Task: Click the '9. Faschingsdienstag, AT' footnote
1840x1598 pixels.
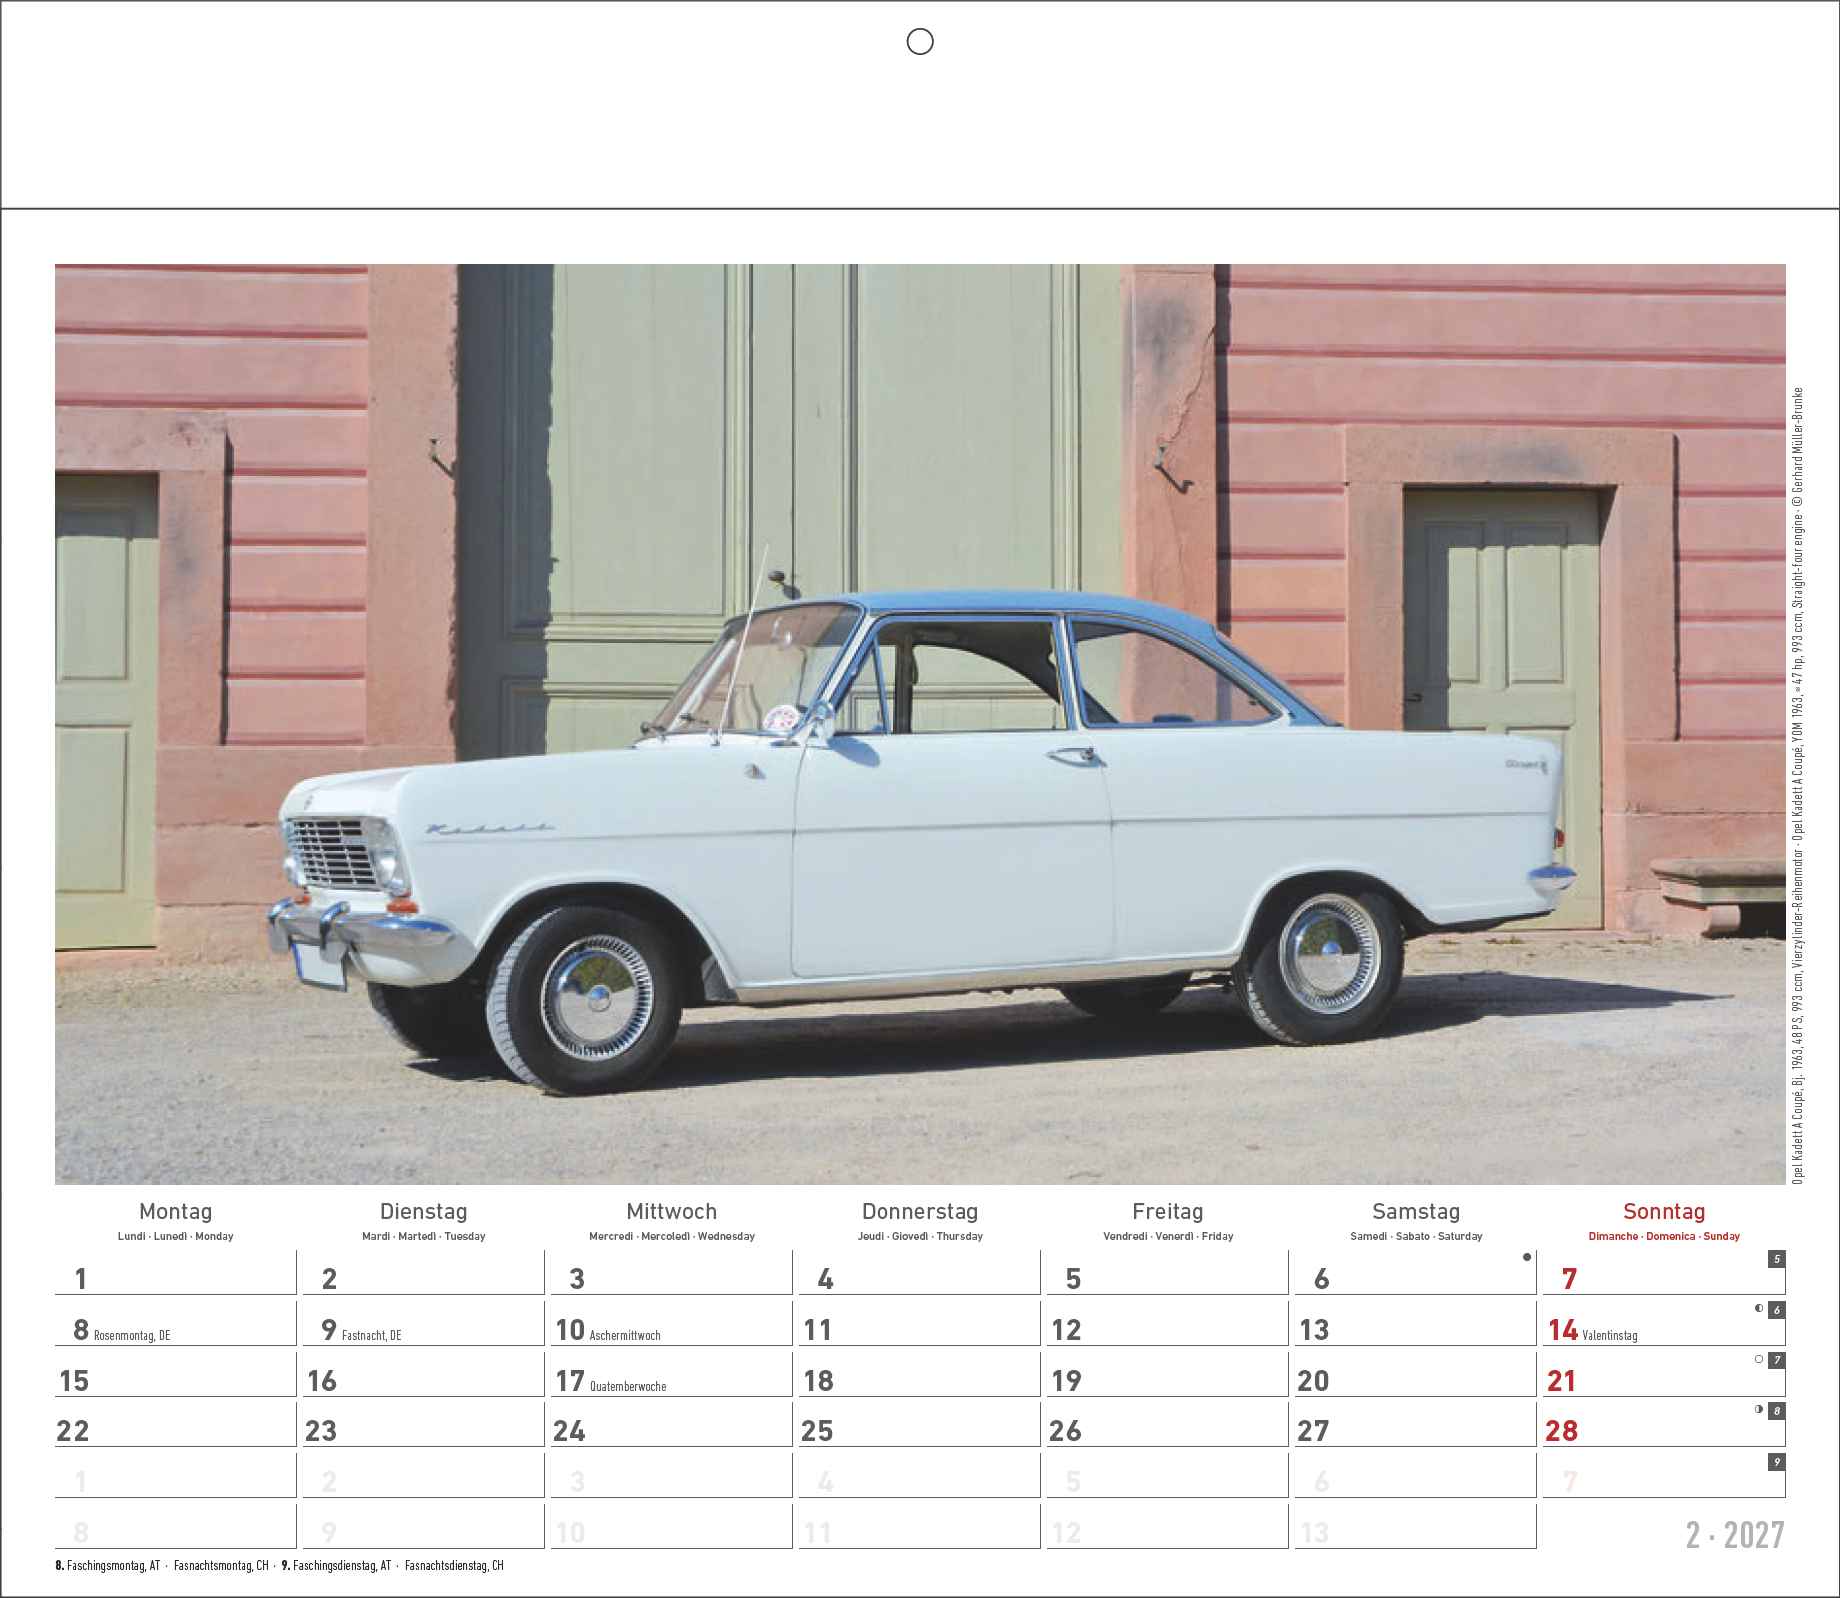Action: coord(336,1566)
